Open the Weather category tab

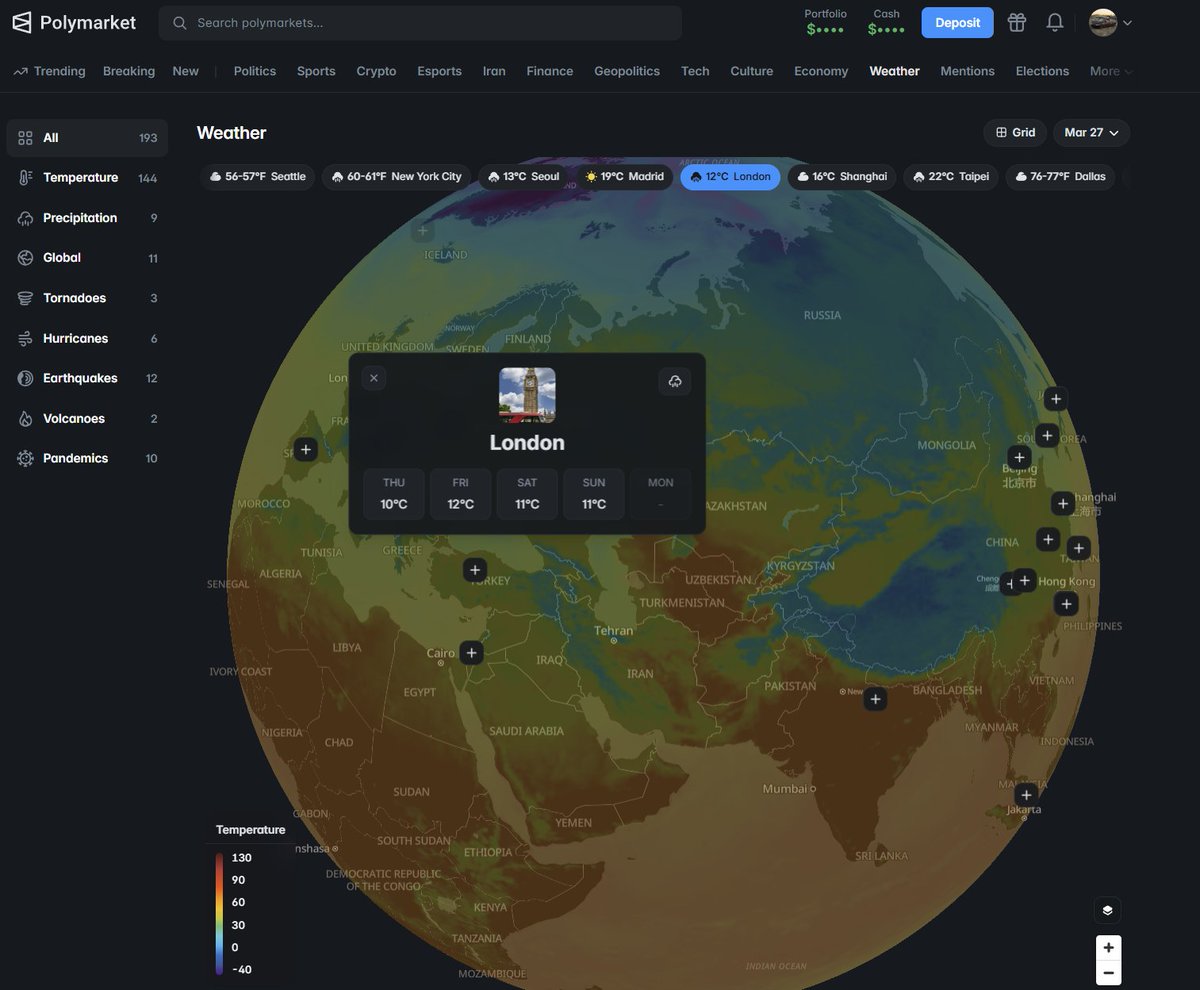[894, 71]
